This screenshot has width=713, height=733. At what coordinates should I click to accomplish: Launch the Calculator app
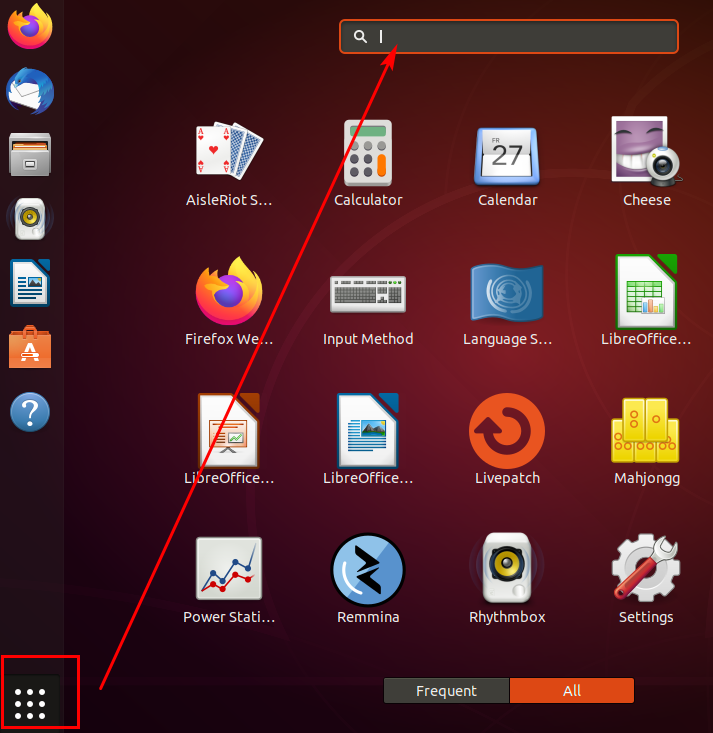(x=368, y=153)
